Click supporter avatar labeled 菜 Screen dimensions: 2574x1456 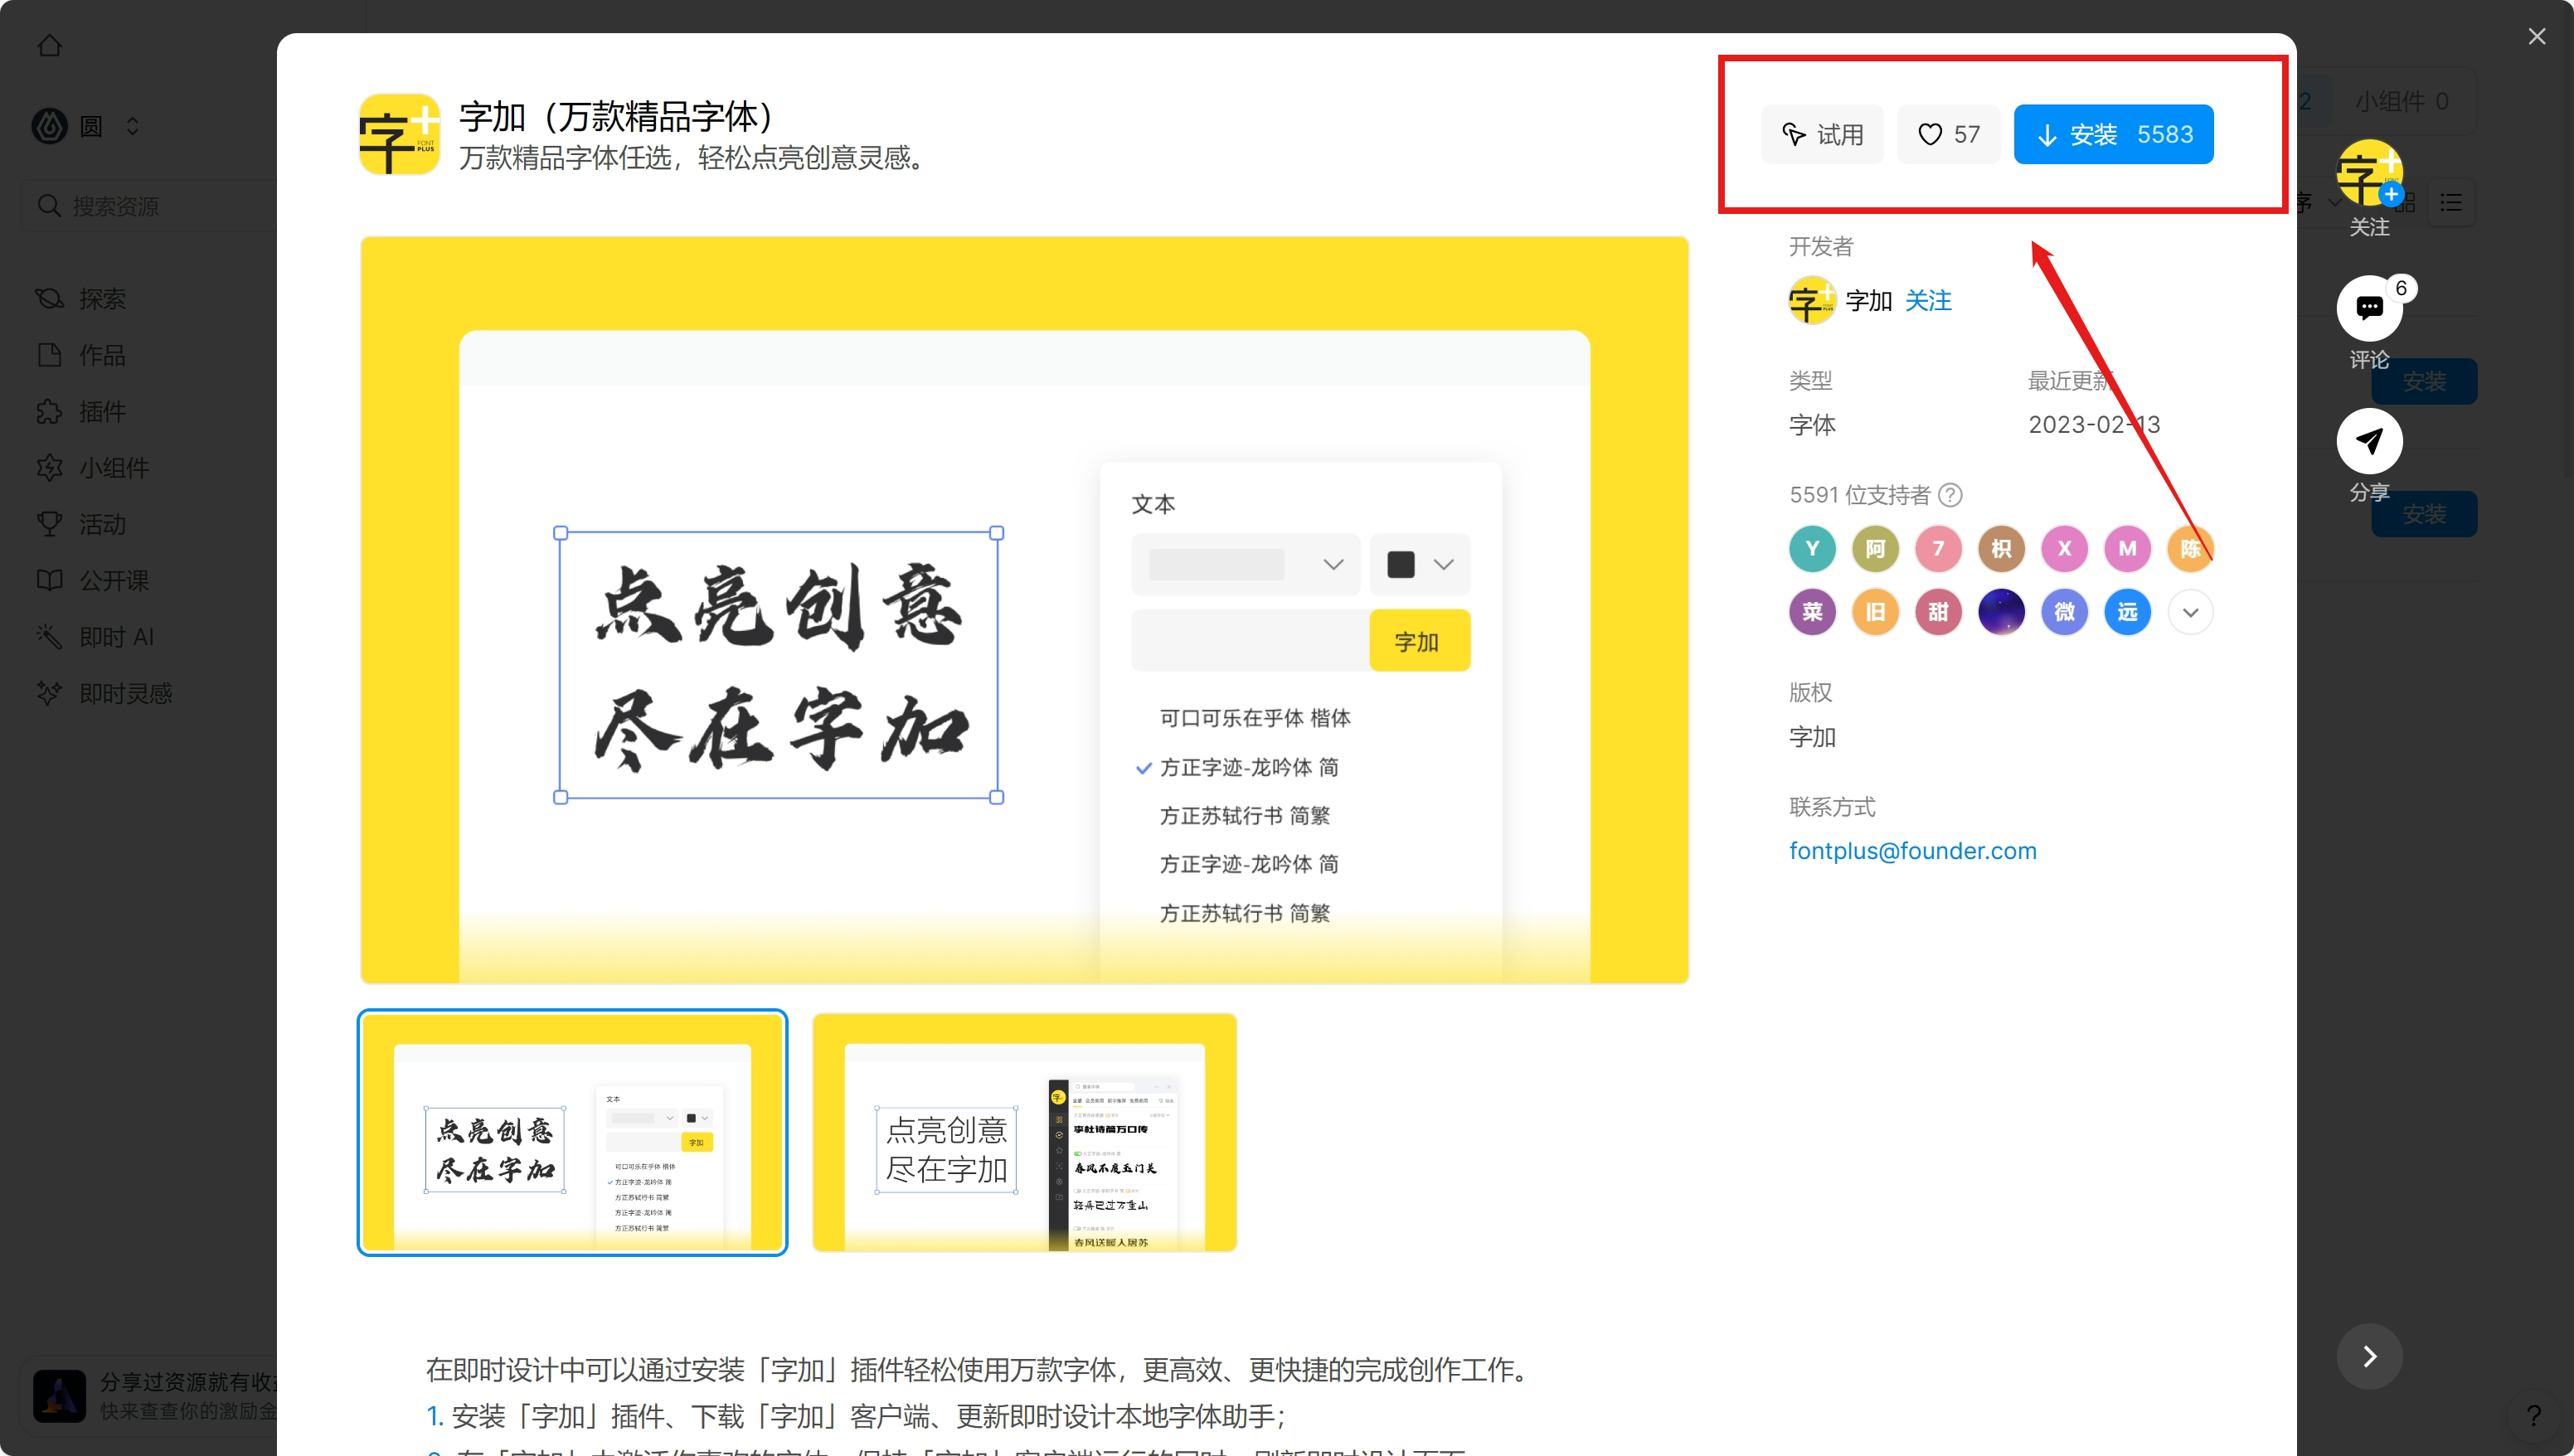click(x=1812, y=612)
